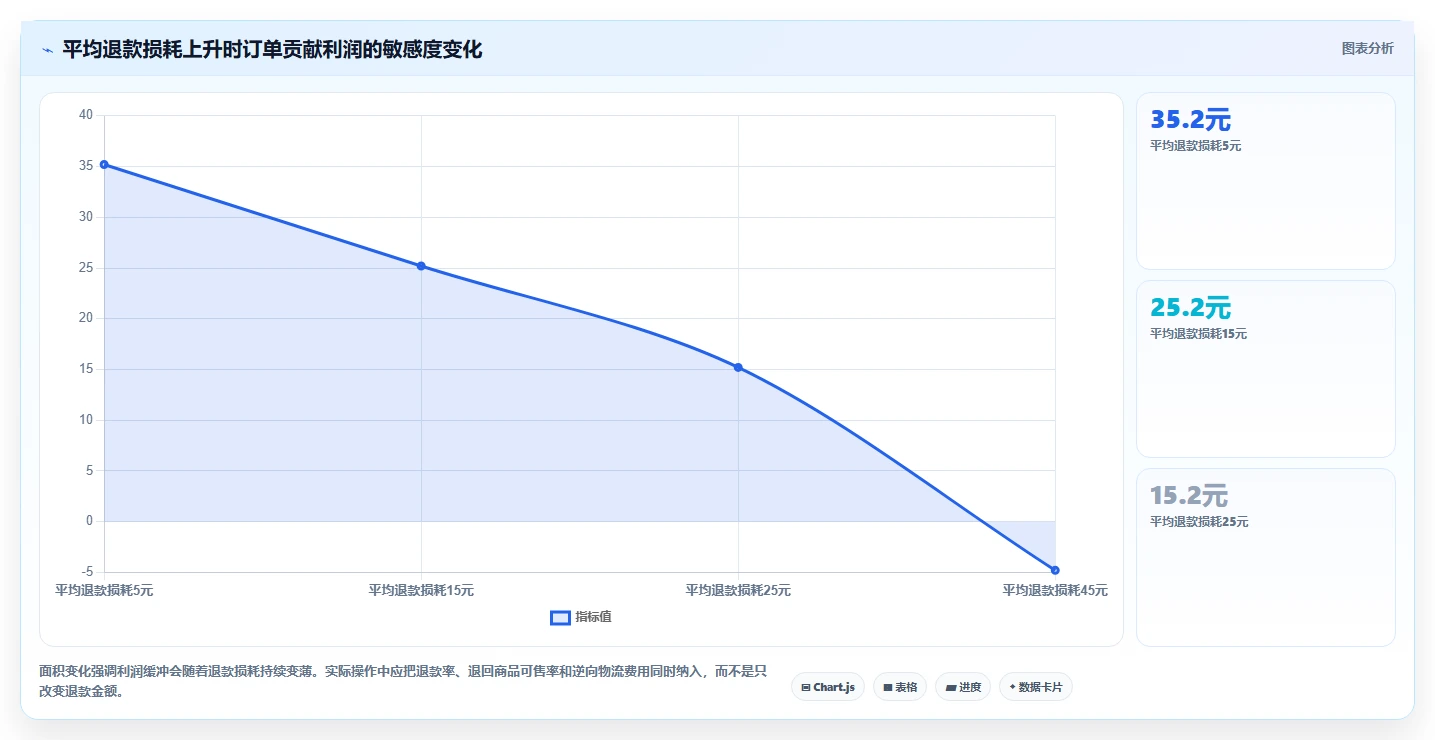
Task: Click the x-axis label 平均退款损耗5元
Action: click(x=104, y=591)
